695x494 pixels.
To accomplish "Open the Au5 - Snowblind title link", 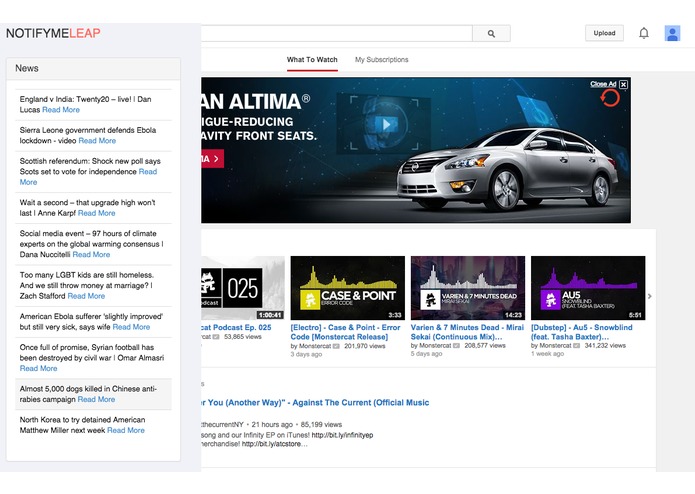I will (582, 332).
